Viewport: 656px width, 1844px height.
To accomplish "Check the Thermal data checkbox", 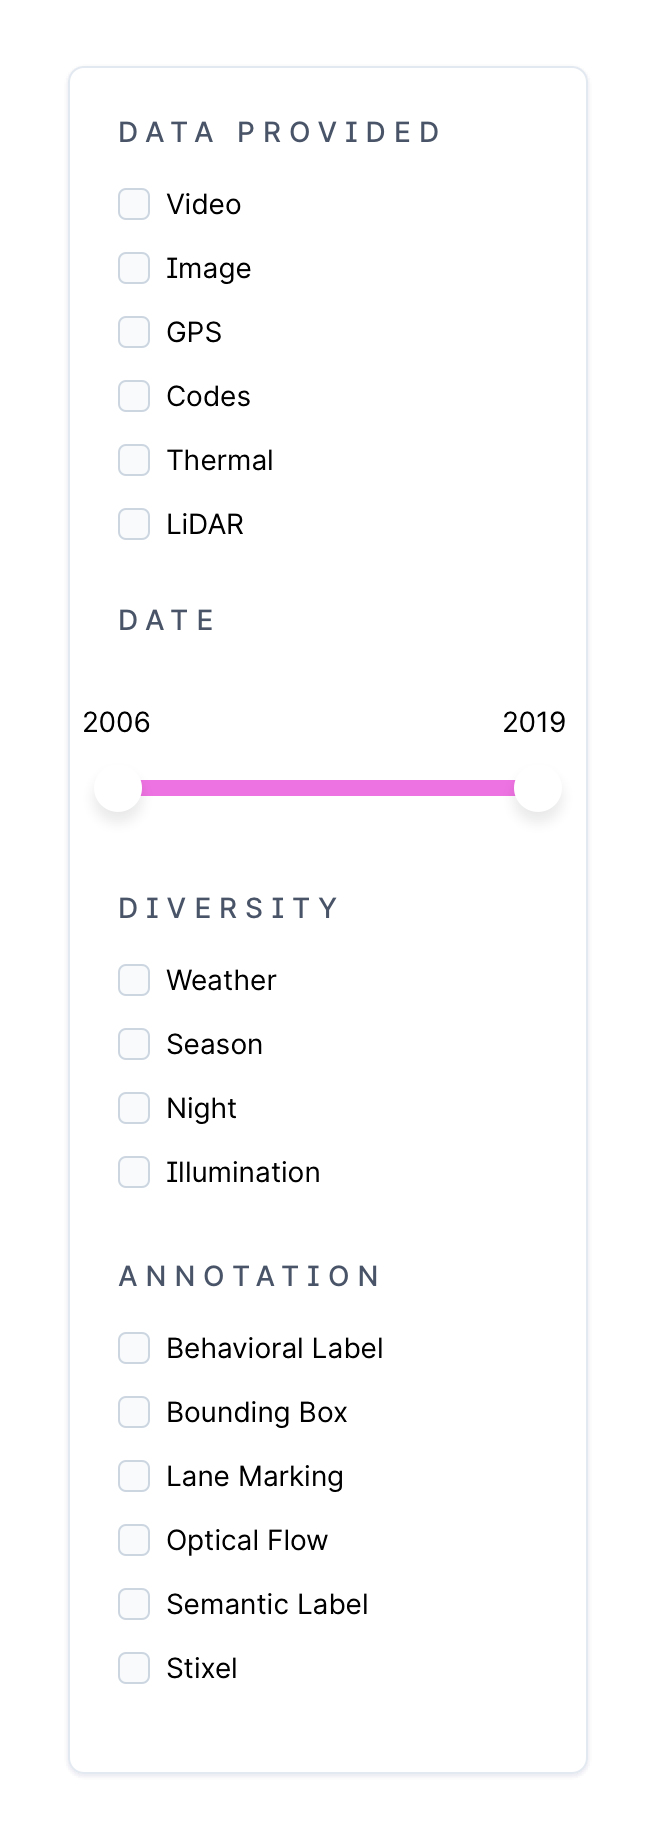I will [x=133, y=460].
